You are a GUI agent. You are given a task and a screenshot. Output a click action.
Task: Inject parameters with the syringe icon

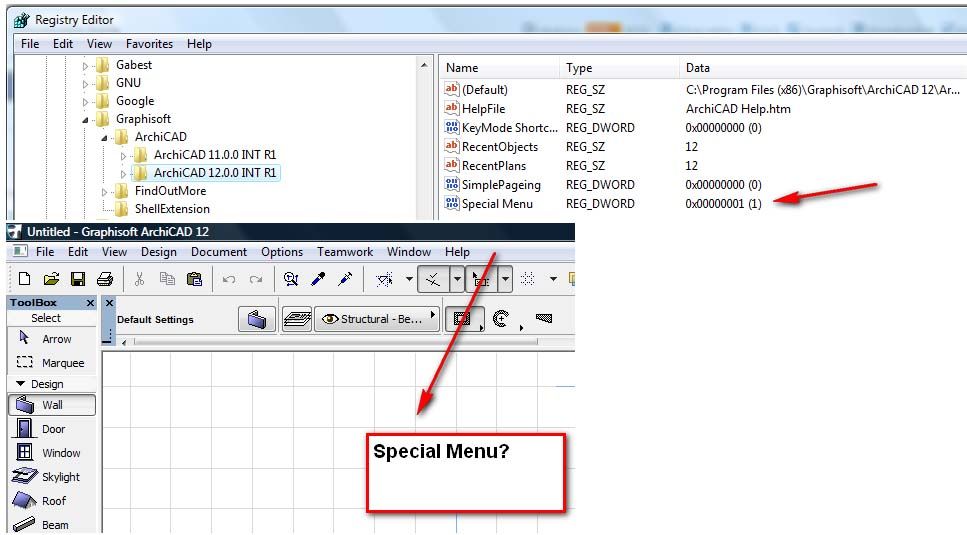pyautogui.click(x=345, y=279)
